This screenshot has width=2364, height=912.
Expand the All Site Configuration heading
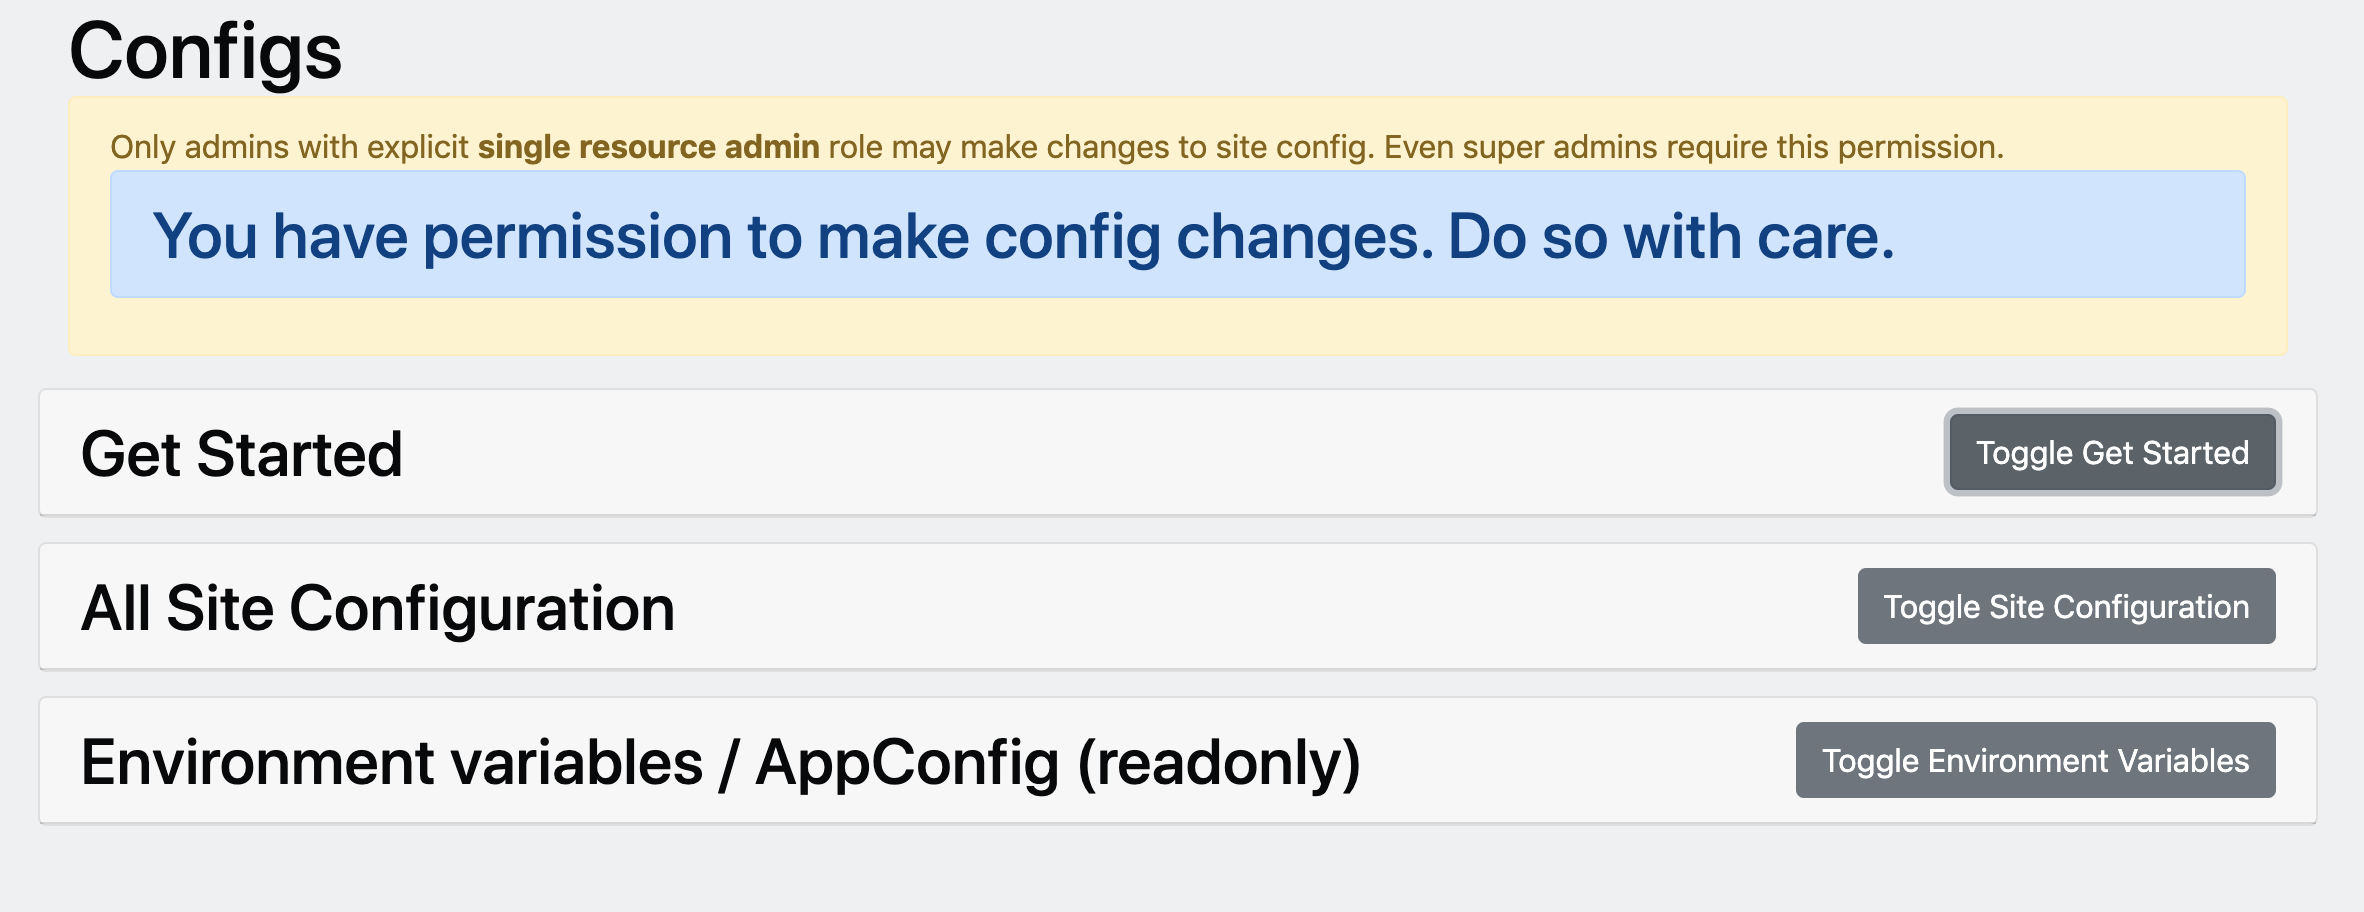377,608
